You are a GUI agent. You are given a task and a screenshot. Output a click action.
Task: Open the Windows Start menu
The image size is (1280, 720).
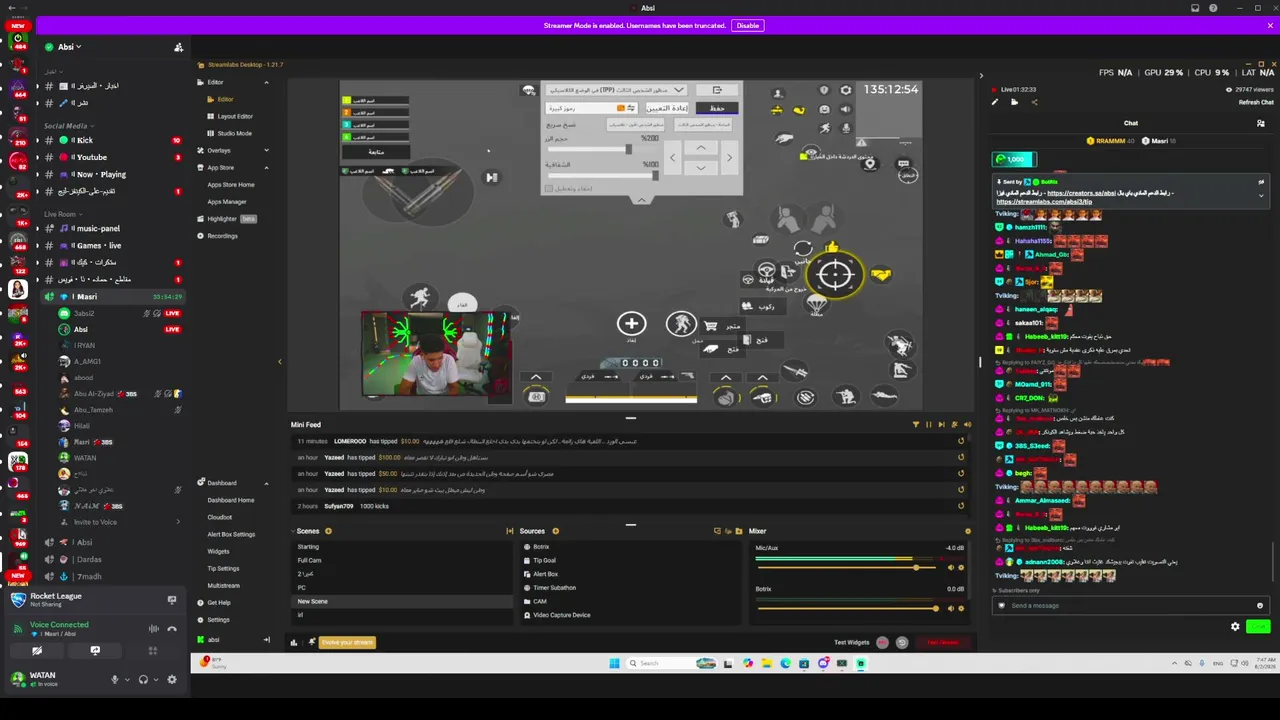click(x=614, y=663)
